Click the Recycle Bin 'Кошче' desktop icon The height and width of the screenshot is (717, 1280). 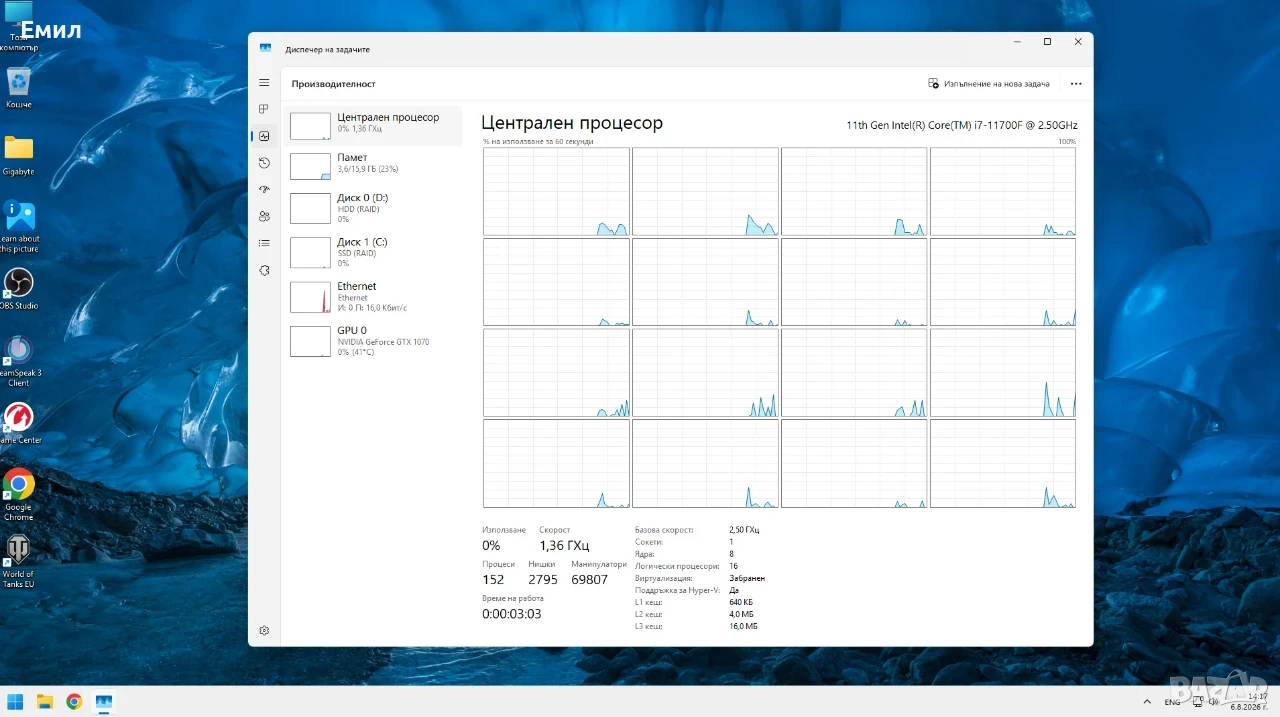coord(19,88)
